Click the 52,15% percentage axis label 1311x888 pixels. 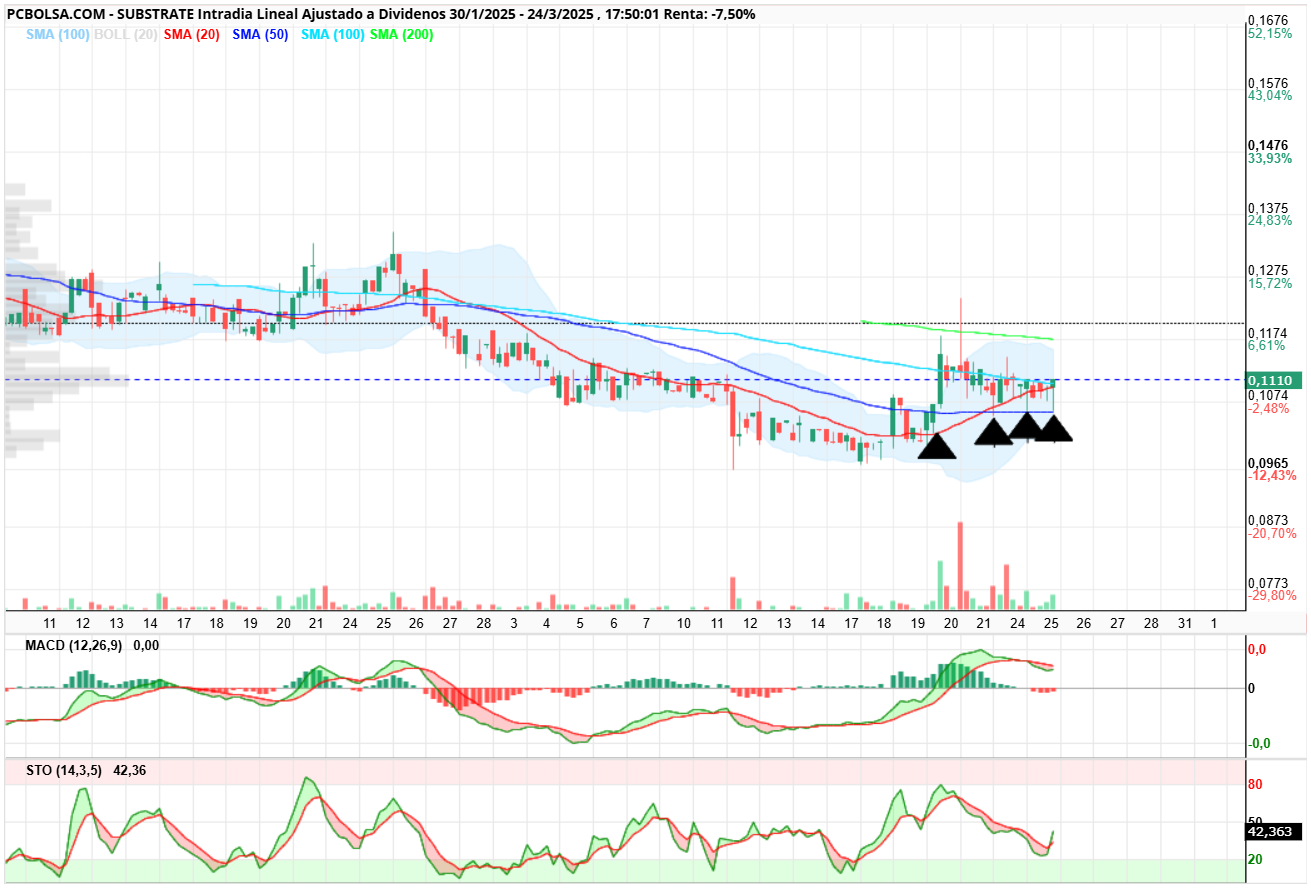(x=1270, y=34)
